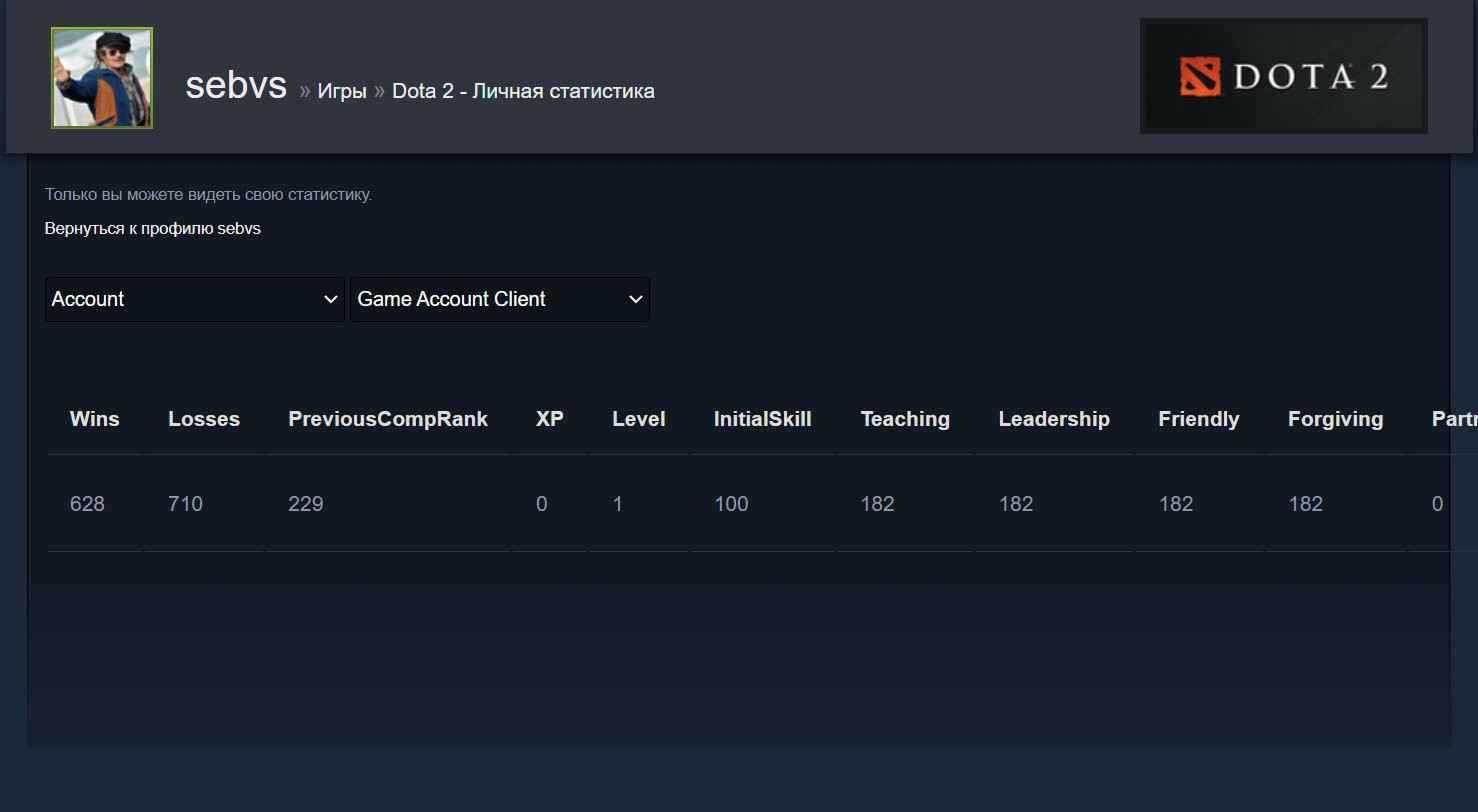
Task: Go to the Игры breadcrumb link
Action: pos(342,91)
